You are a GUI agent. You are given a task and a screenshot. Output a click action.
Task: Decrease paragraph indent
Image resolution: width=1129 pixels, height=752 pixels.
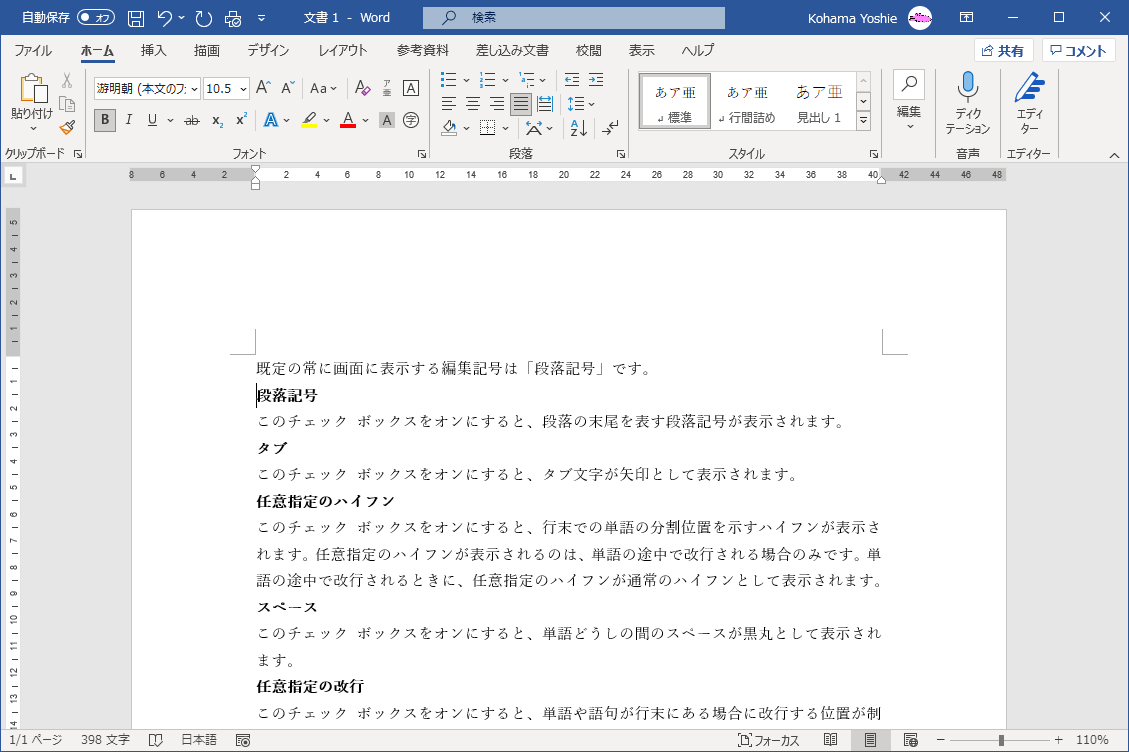click(x=572, y=80)
